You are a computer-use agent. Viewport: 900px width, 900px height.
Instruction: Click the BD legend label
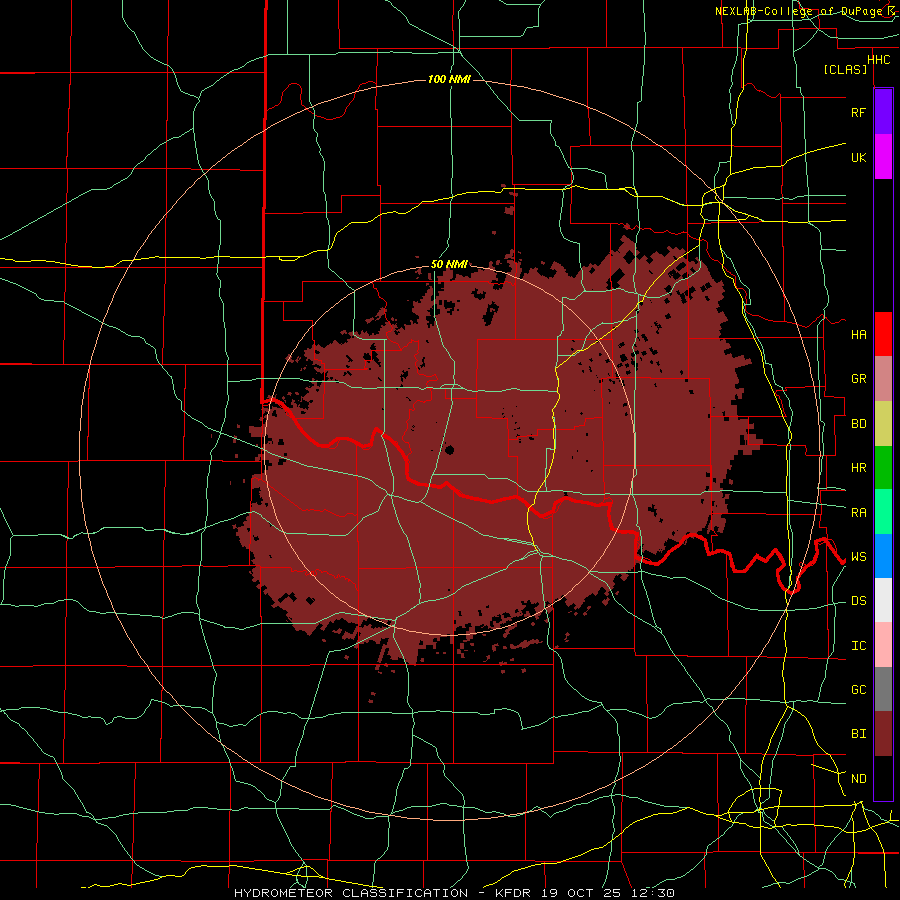point(858,424)
